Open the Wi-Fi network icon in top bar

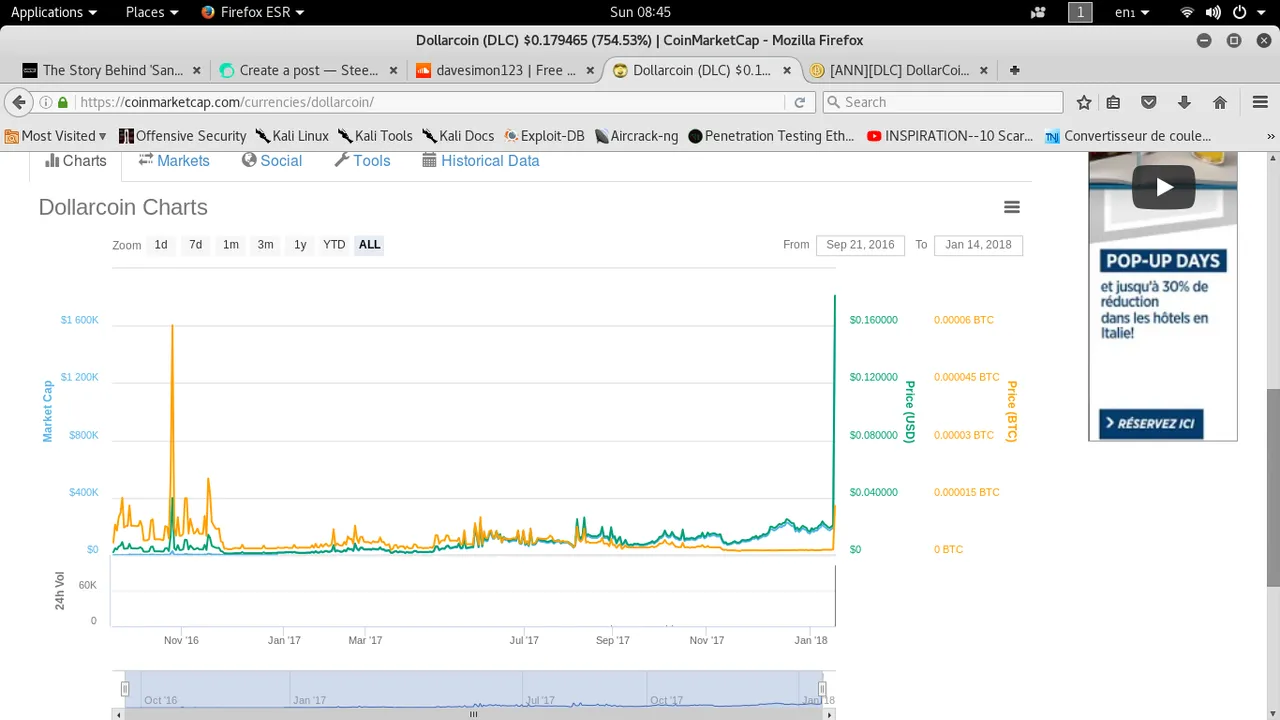(1188, 12)
